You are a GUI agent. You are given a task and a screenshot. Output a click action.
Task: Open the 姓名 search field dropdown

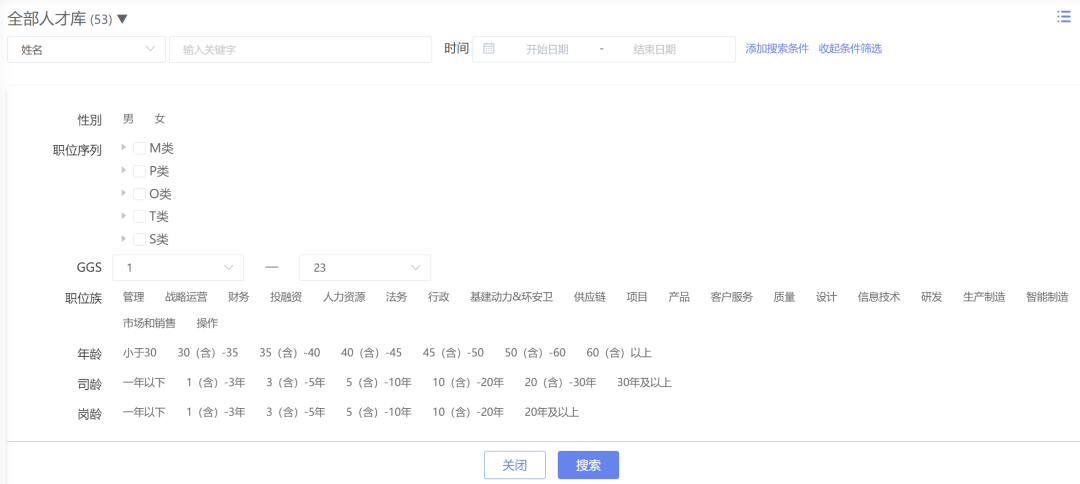(86, 50)
